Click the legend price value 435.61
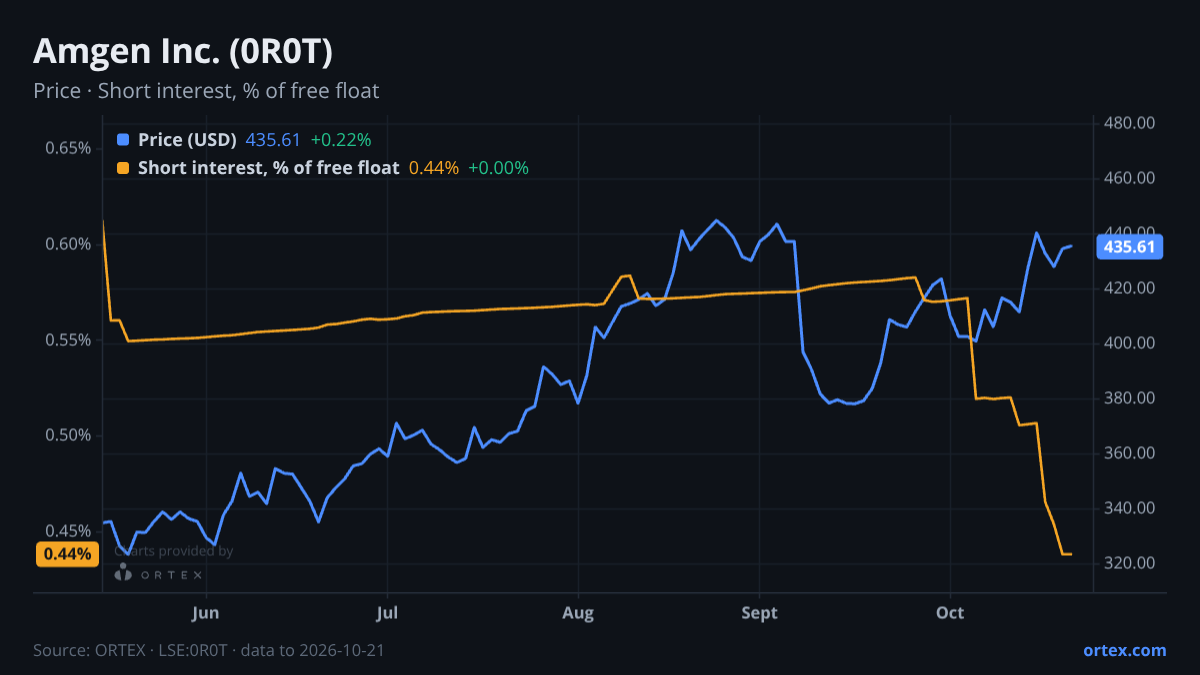The width and height of the screenshot is (1200, 675). click(x=273, y=140)
